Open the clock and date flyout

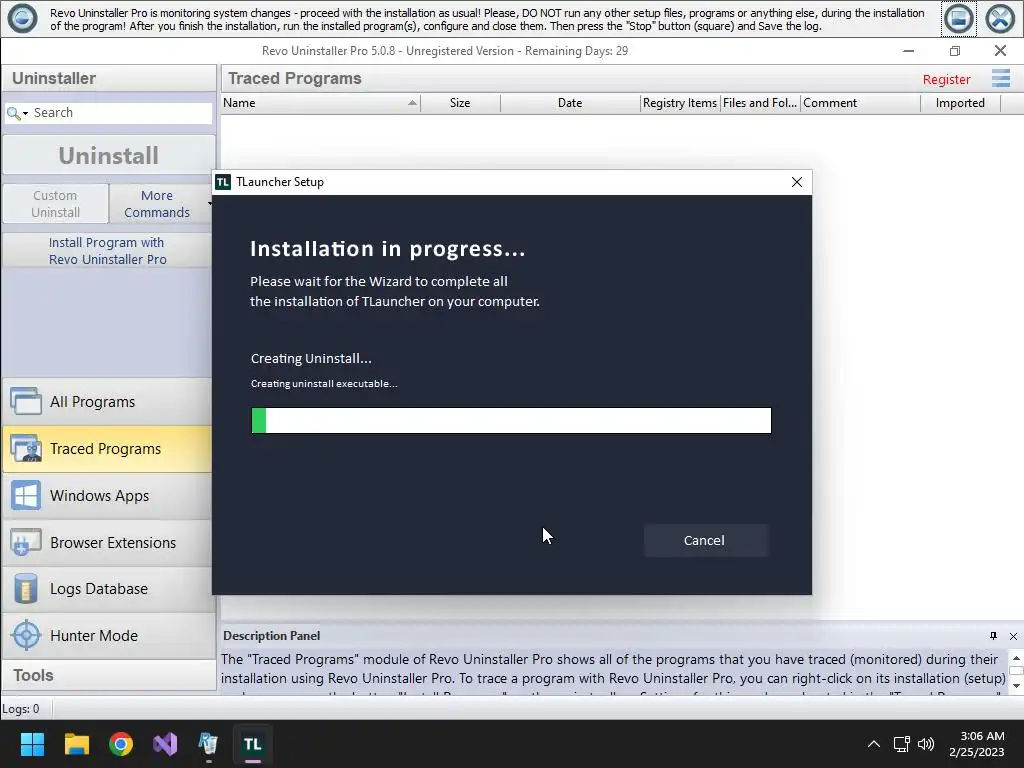[977, 744]
